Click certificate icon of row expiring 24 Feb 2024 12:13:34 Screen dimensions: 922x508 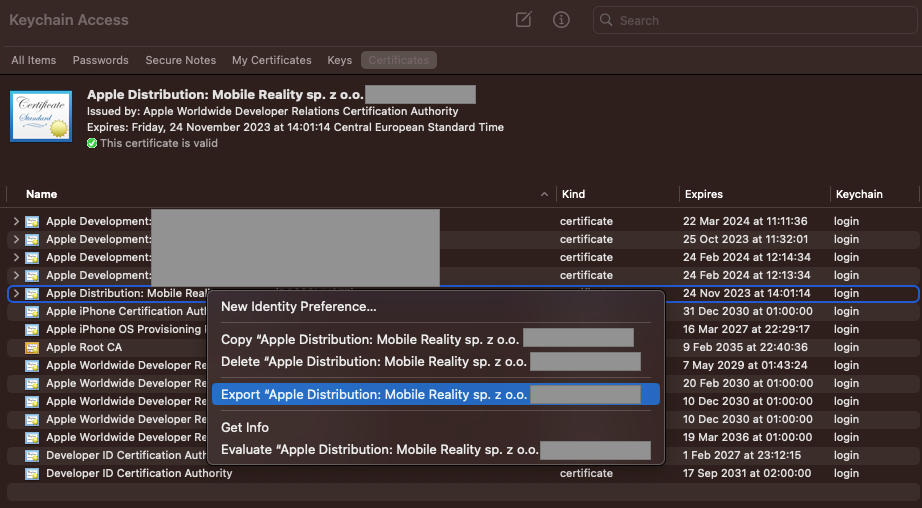coord(32,276)
